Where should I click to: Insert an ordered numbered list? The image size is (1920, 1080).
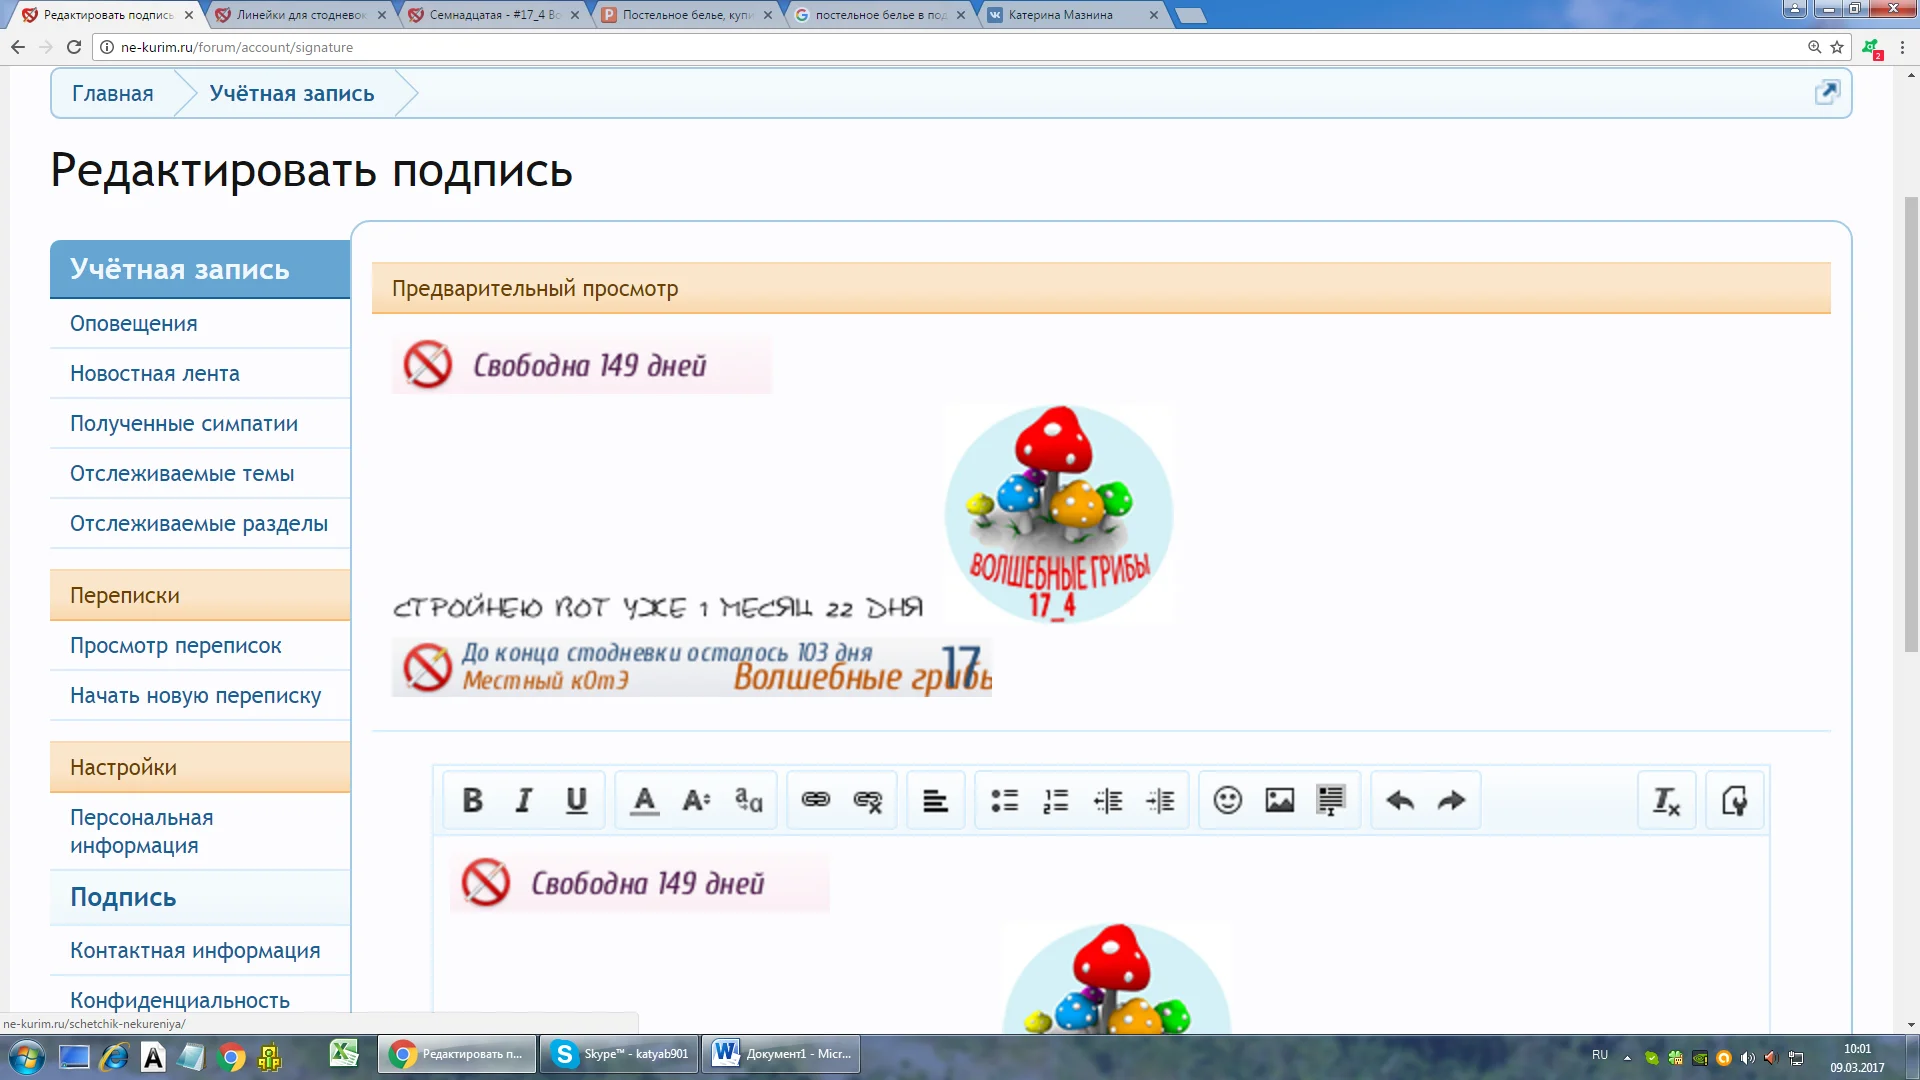1056,801
